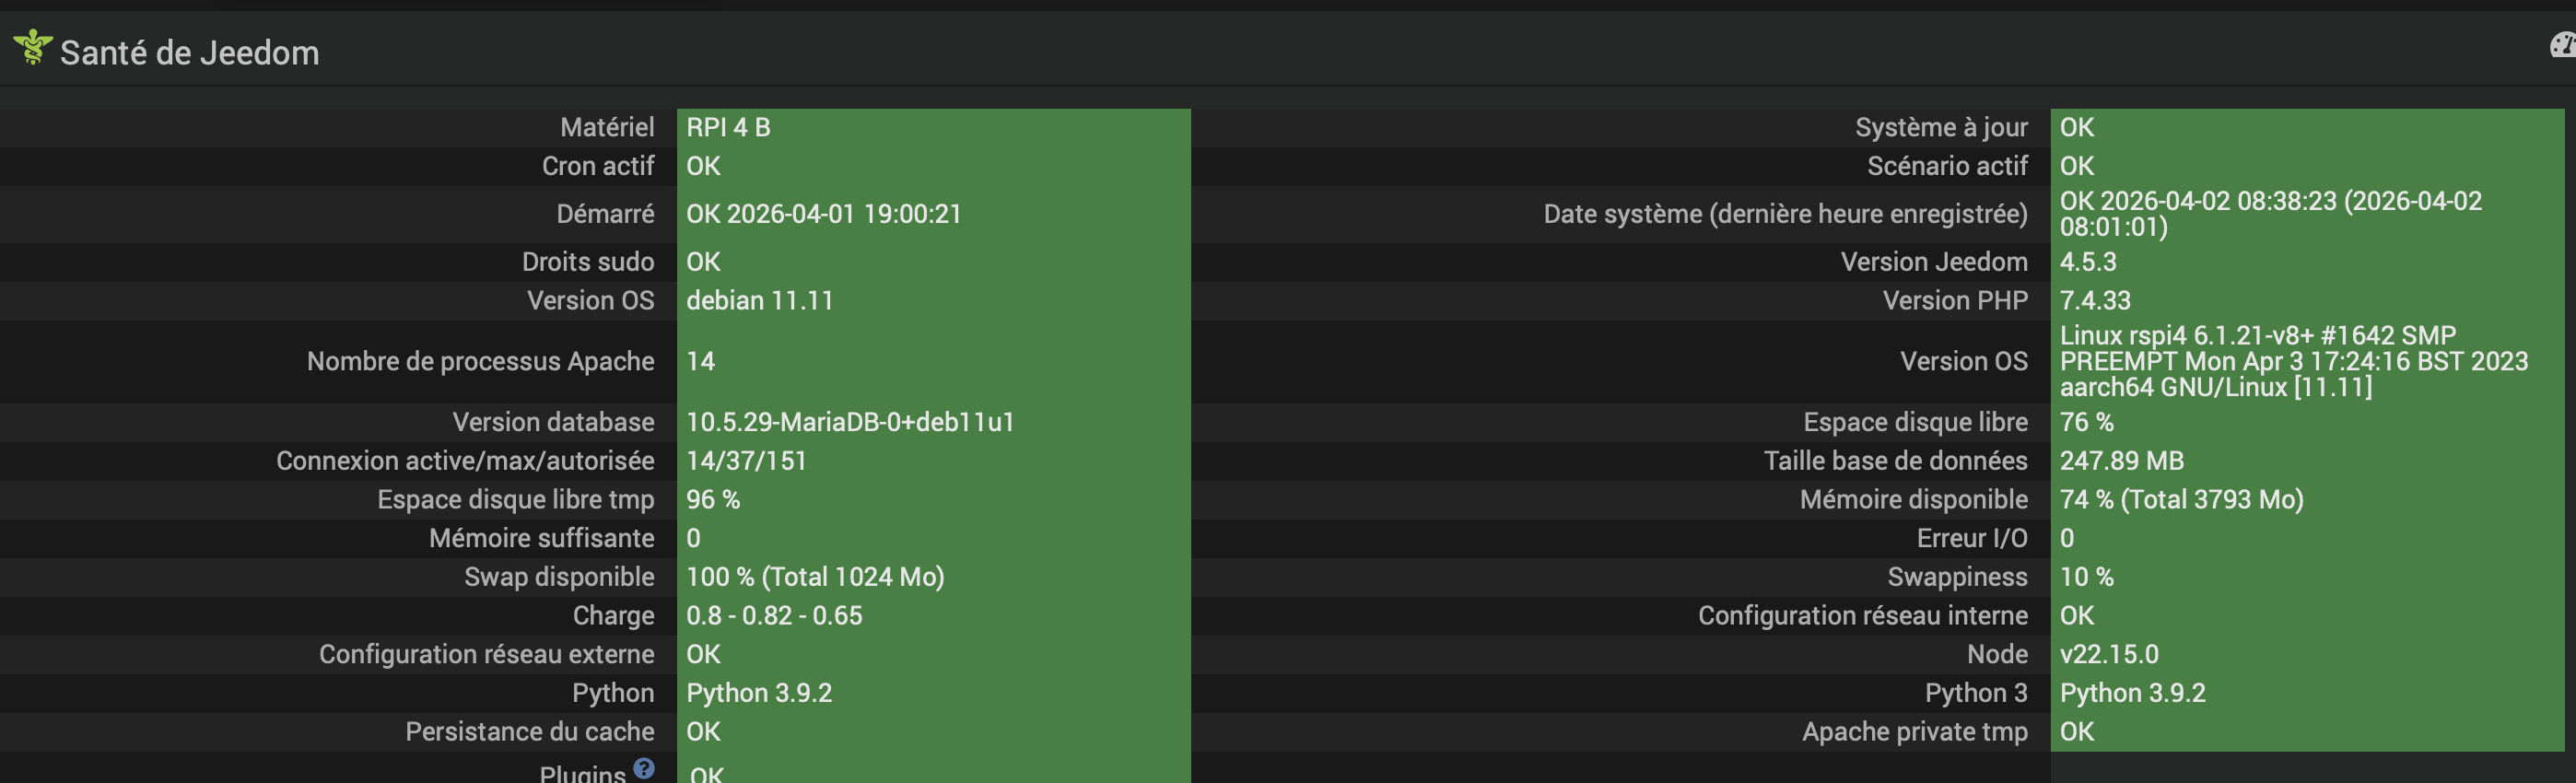Select the Node version 'v22.15.0' cell
This screenshot has height=783, width=2576.
(2109, 655)
